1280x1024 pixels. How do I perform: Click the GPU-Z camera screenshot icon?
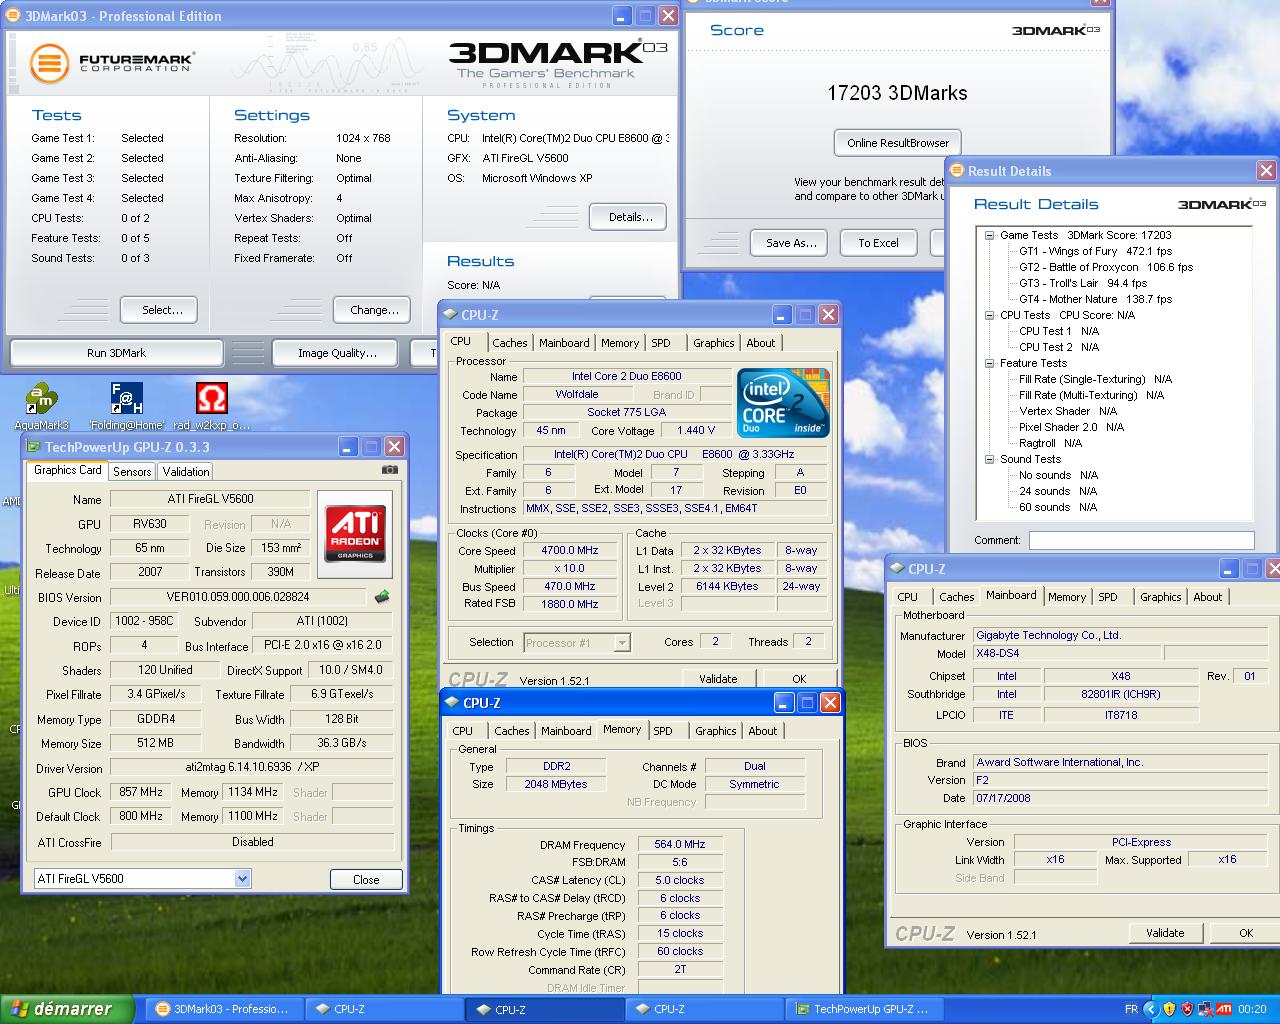390,470
